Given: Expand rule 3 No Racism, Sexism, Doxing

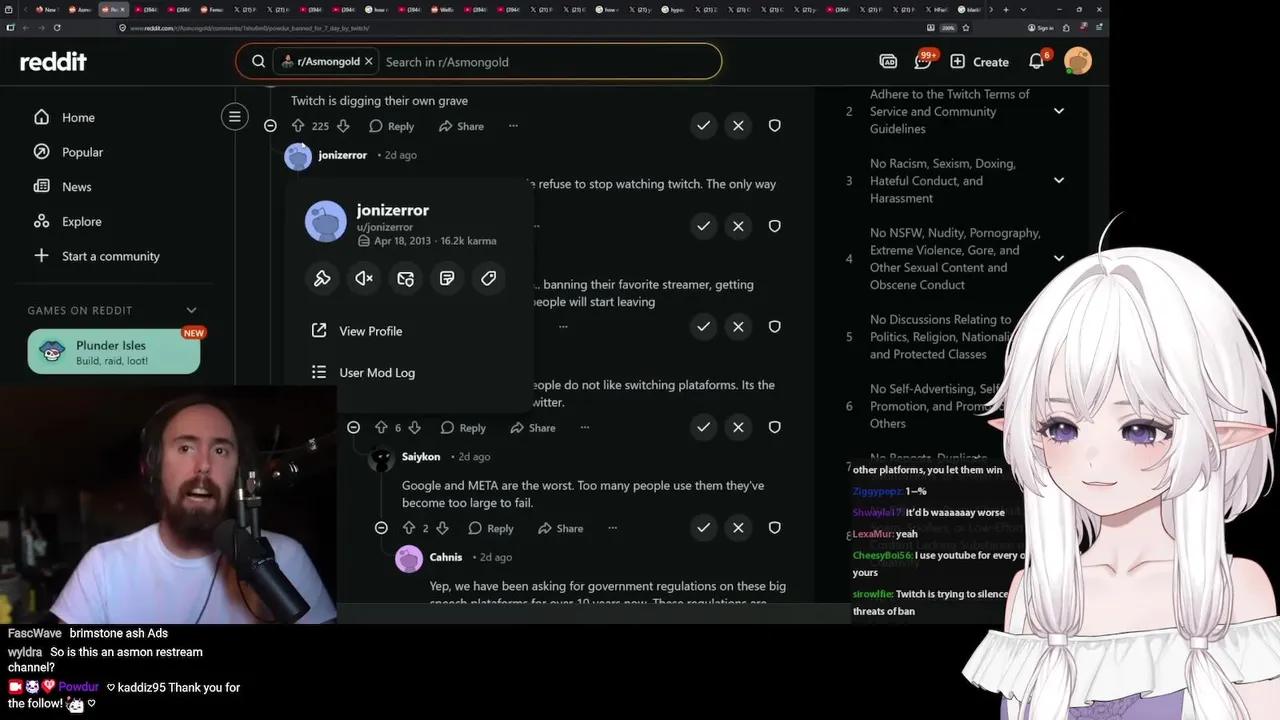Looking at the screenshot, I should click(x=1058, y=181).
